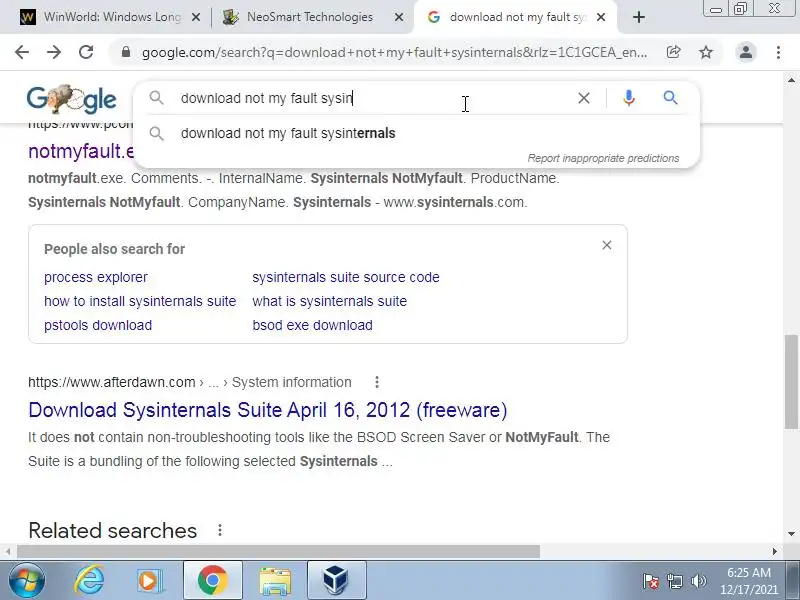
Task: Open sysinternals suite source code link
Action: [x=346, y=277]
